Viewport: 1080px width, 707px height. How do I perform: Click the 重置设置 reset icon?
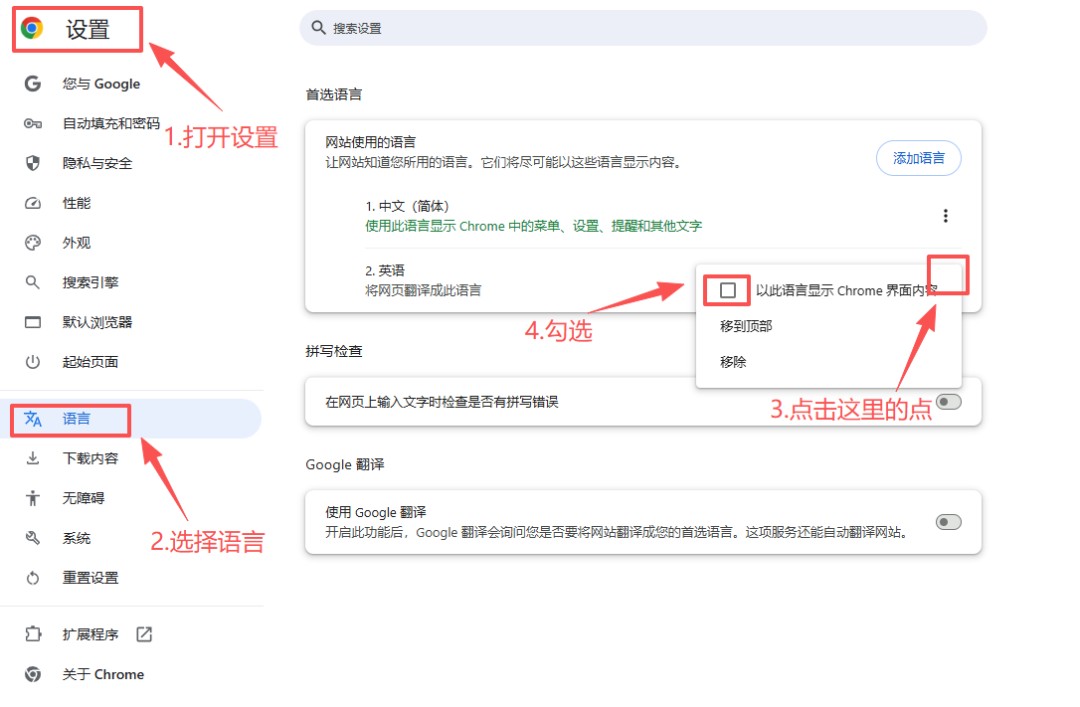pos(30,578)
